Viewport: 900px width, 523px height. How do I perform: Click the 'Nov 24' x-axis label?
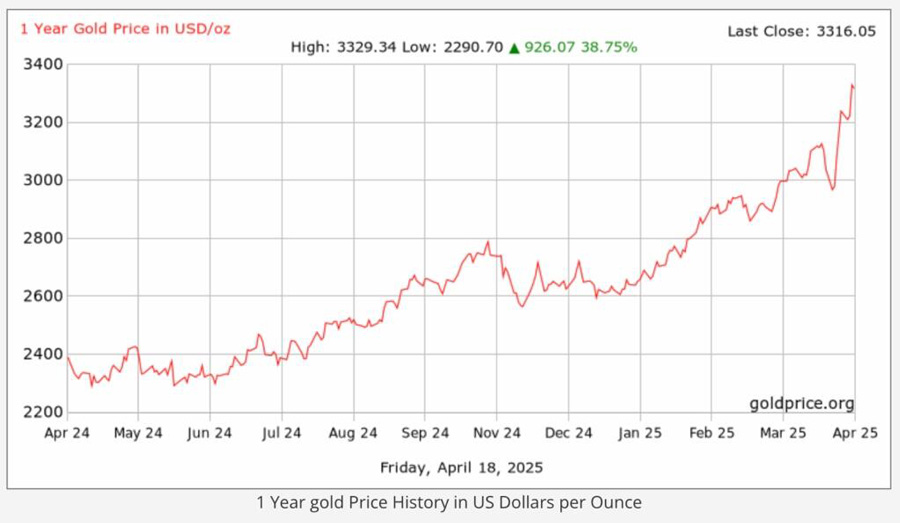(x=497, y=433)
